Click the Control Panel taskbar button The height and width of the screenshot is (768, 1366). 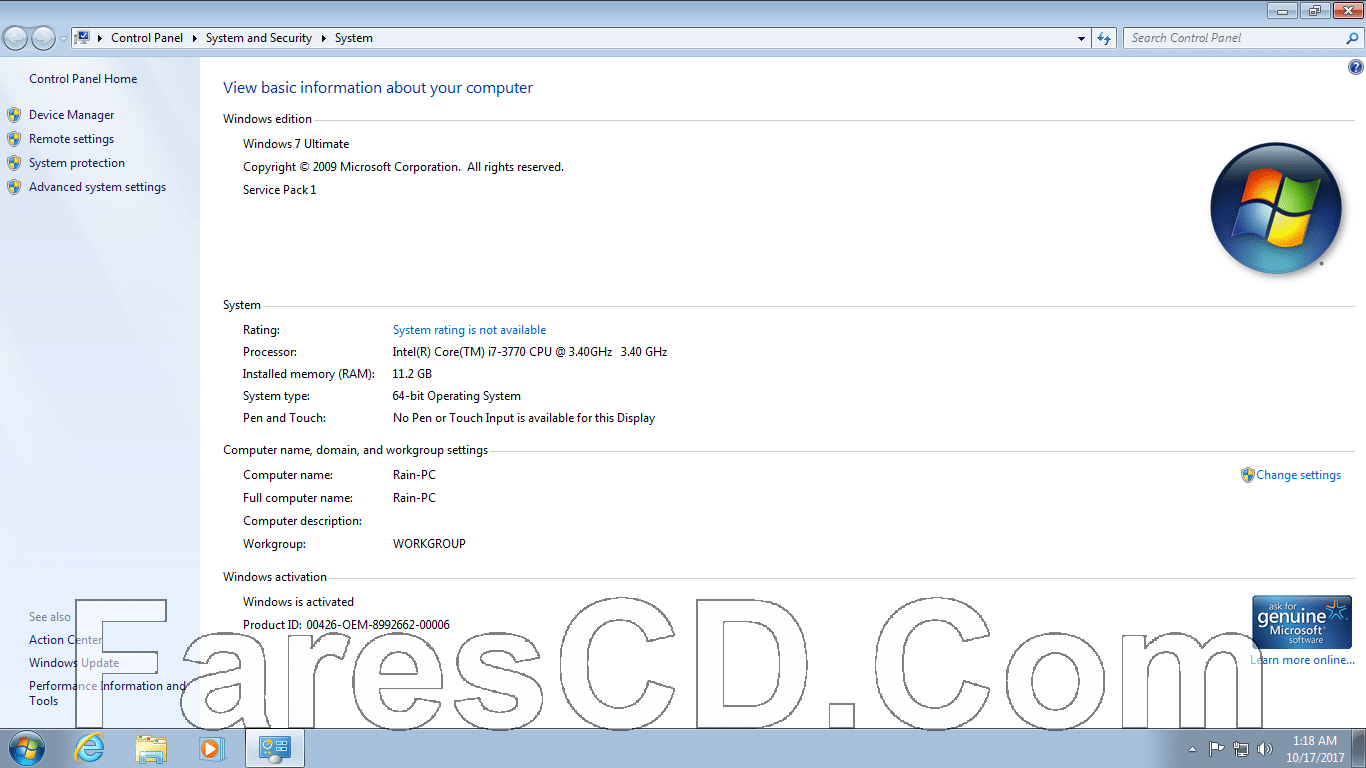pyautogui.click(x=274, y=748)
